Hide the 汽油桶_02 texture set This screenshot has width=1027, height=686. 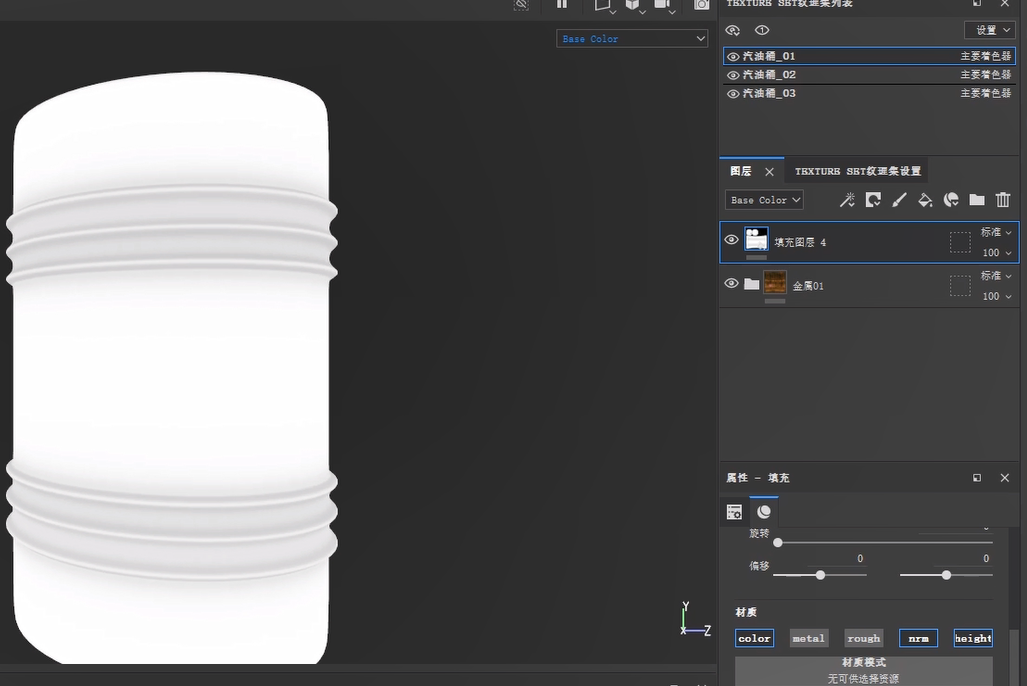[x=733, y=75]
